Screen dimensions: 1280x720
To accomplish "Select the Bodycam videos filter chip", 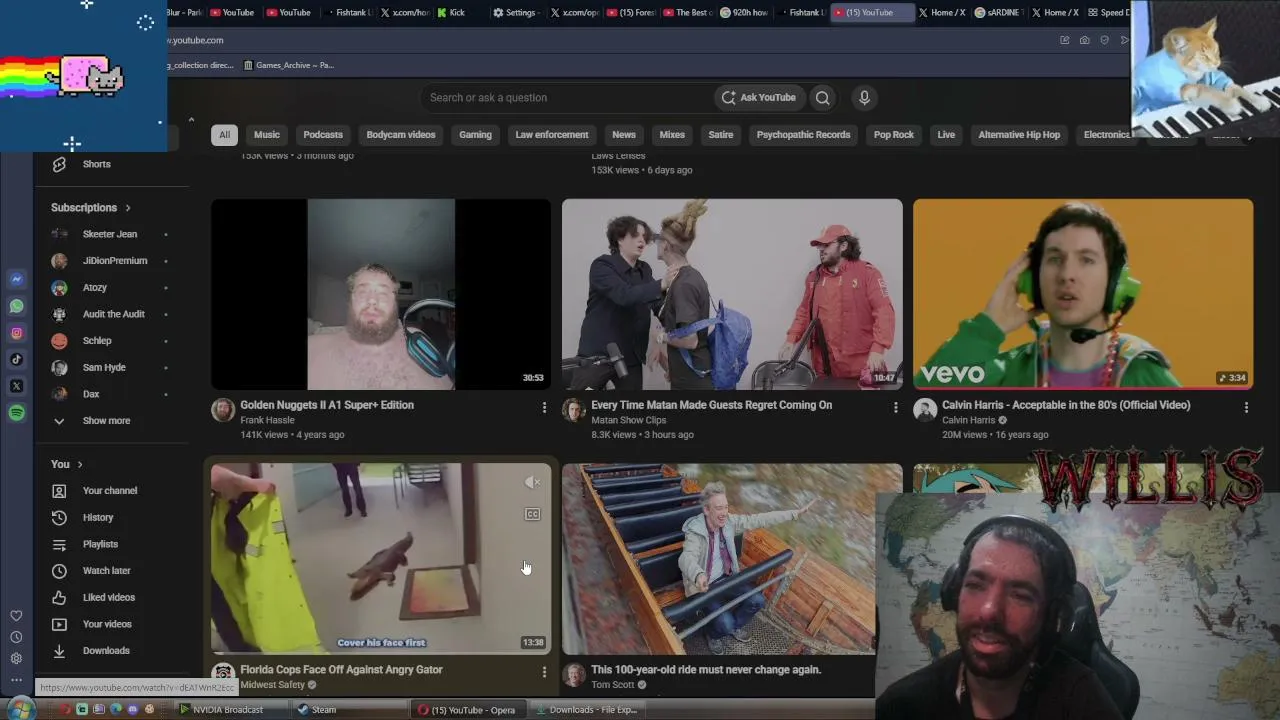I will 401,135.
